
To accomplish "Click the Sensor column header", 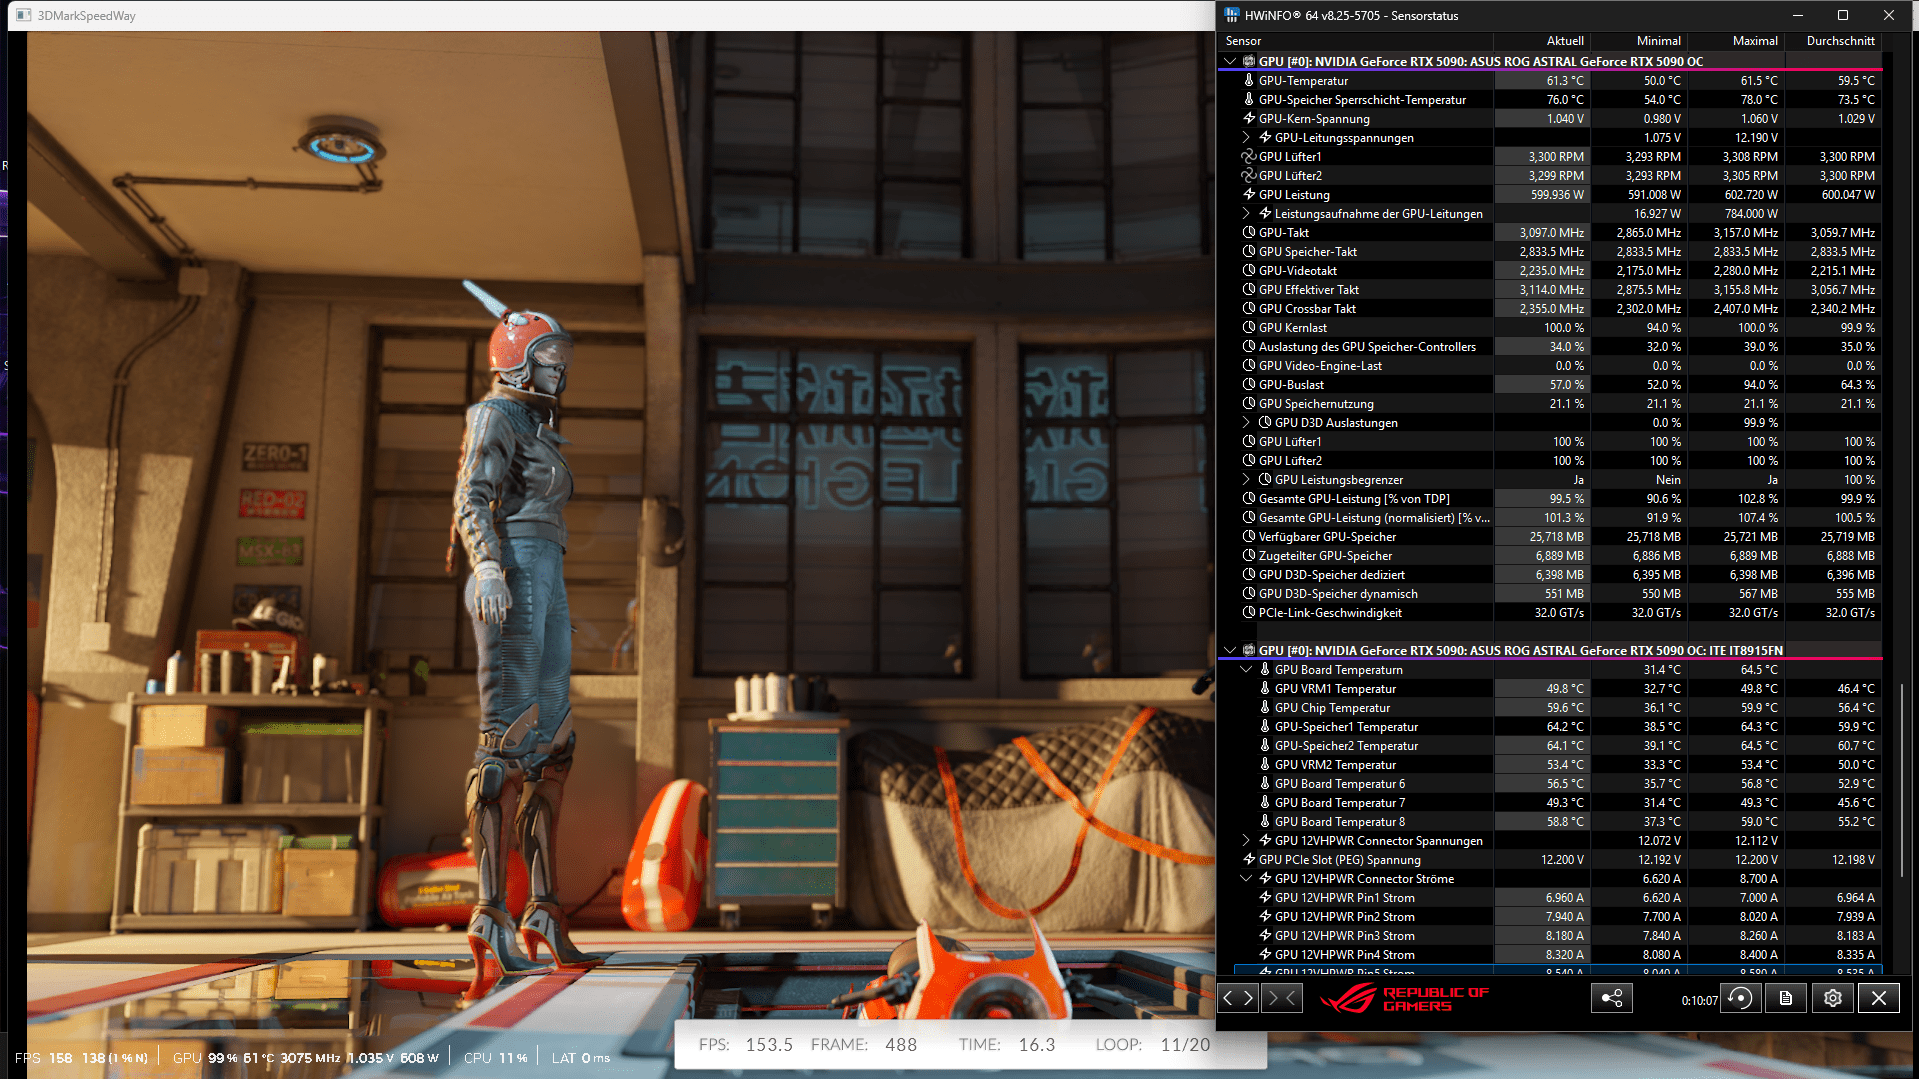I will 1357,41.
